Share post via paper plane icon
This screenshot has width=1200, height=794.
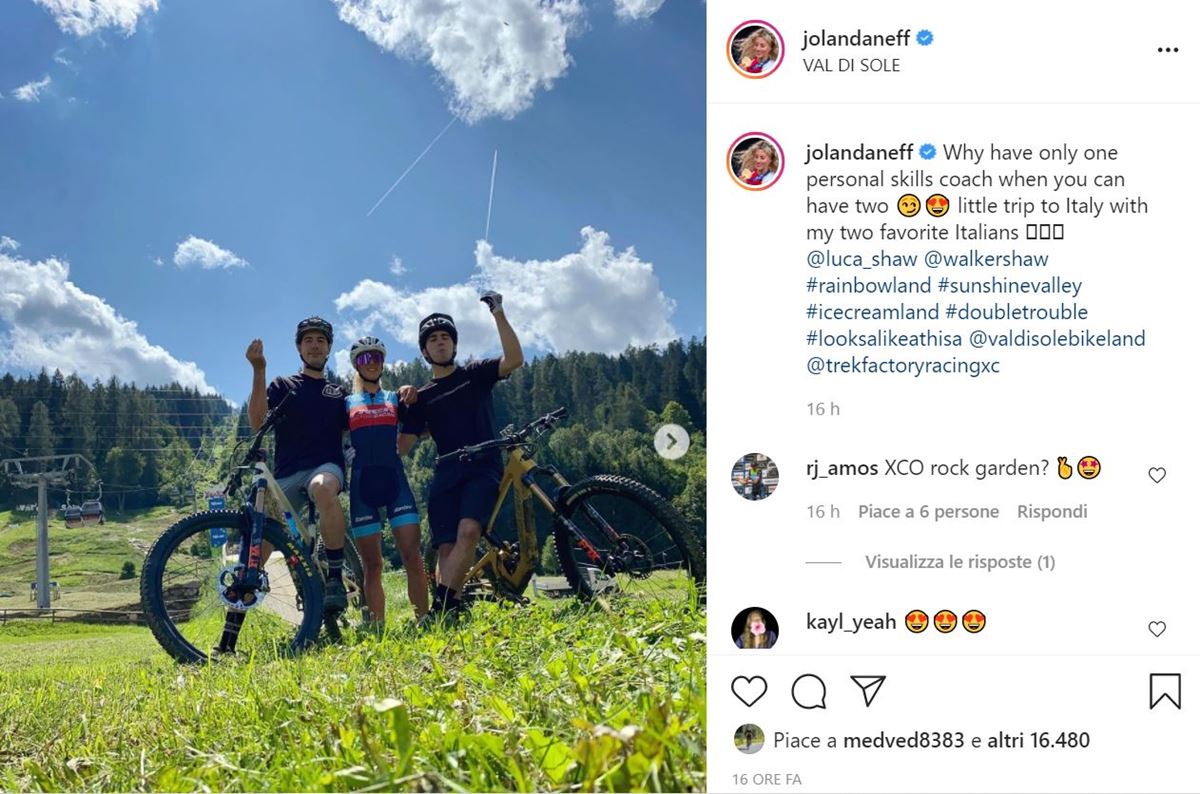[867, 690]
